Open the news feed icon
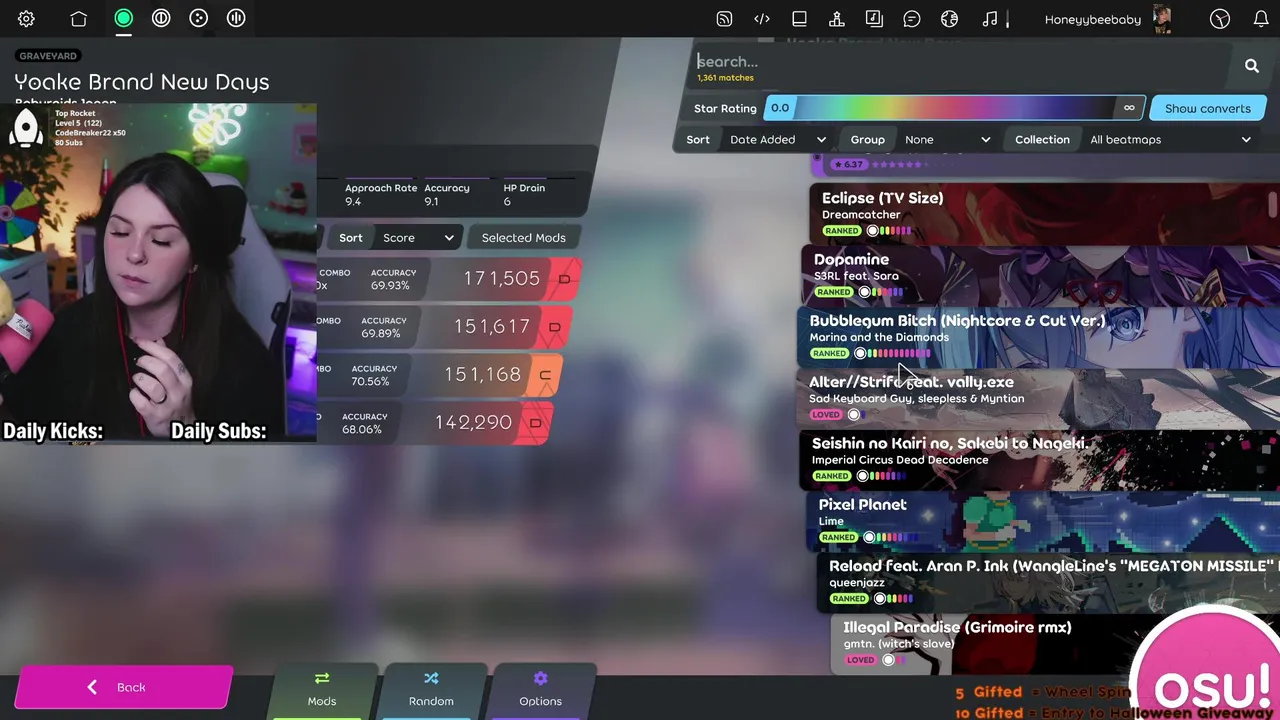This screenshot has height=720, width=1280. tap(724, 19)
